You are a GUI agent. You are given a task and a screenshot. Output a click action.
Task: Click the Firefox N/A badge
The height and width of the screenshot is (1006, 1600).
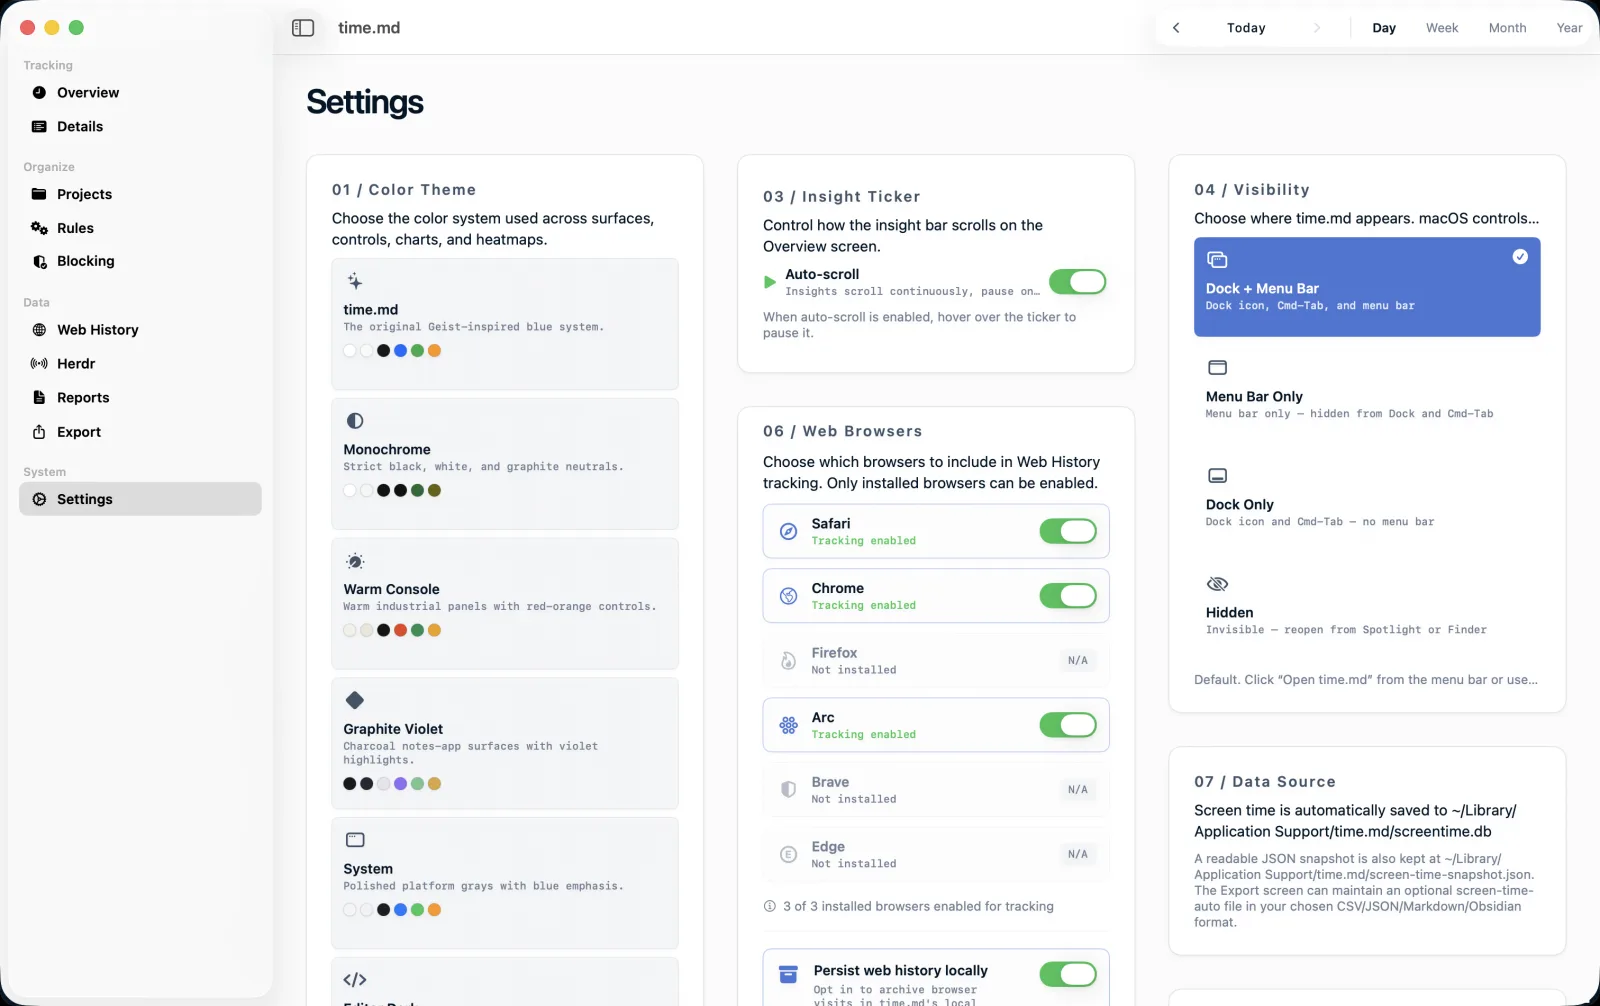(1077, 660)
